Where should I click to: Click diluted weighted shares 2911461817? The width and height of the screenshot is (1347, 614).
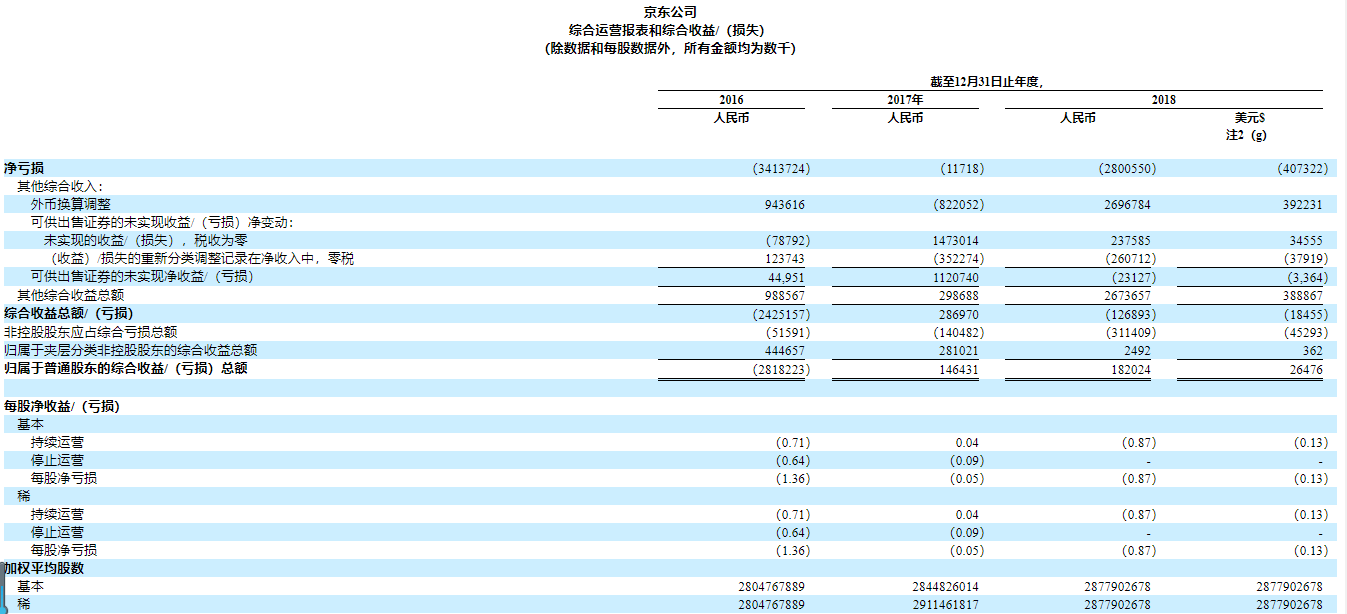pos(946,604)
